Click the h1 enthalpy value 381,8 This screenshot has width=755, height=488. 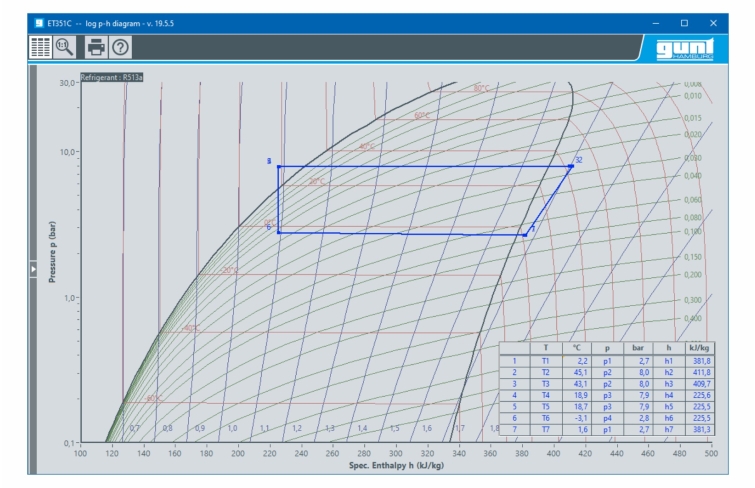[700, 360]
